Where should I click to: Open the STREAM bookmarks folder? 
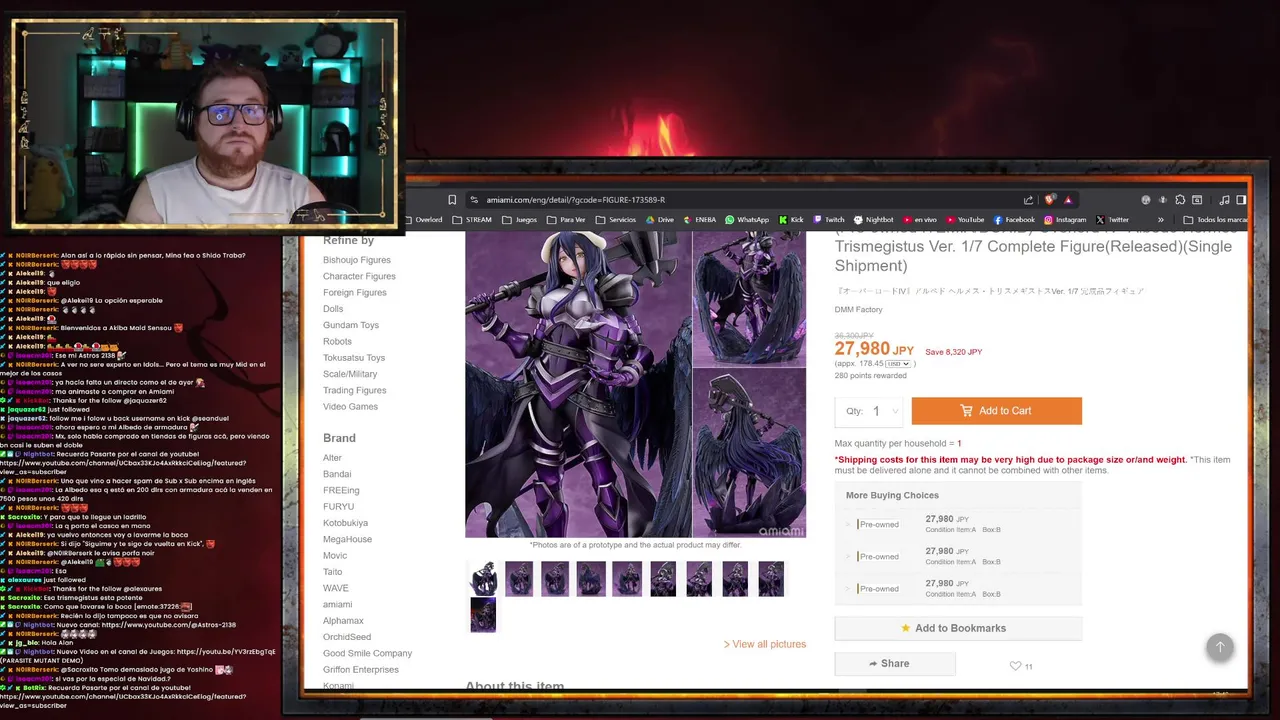472,220
